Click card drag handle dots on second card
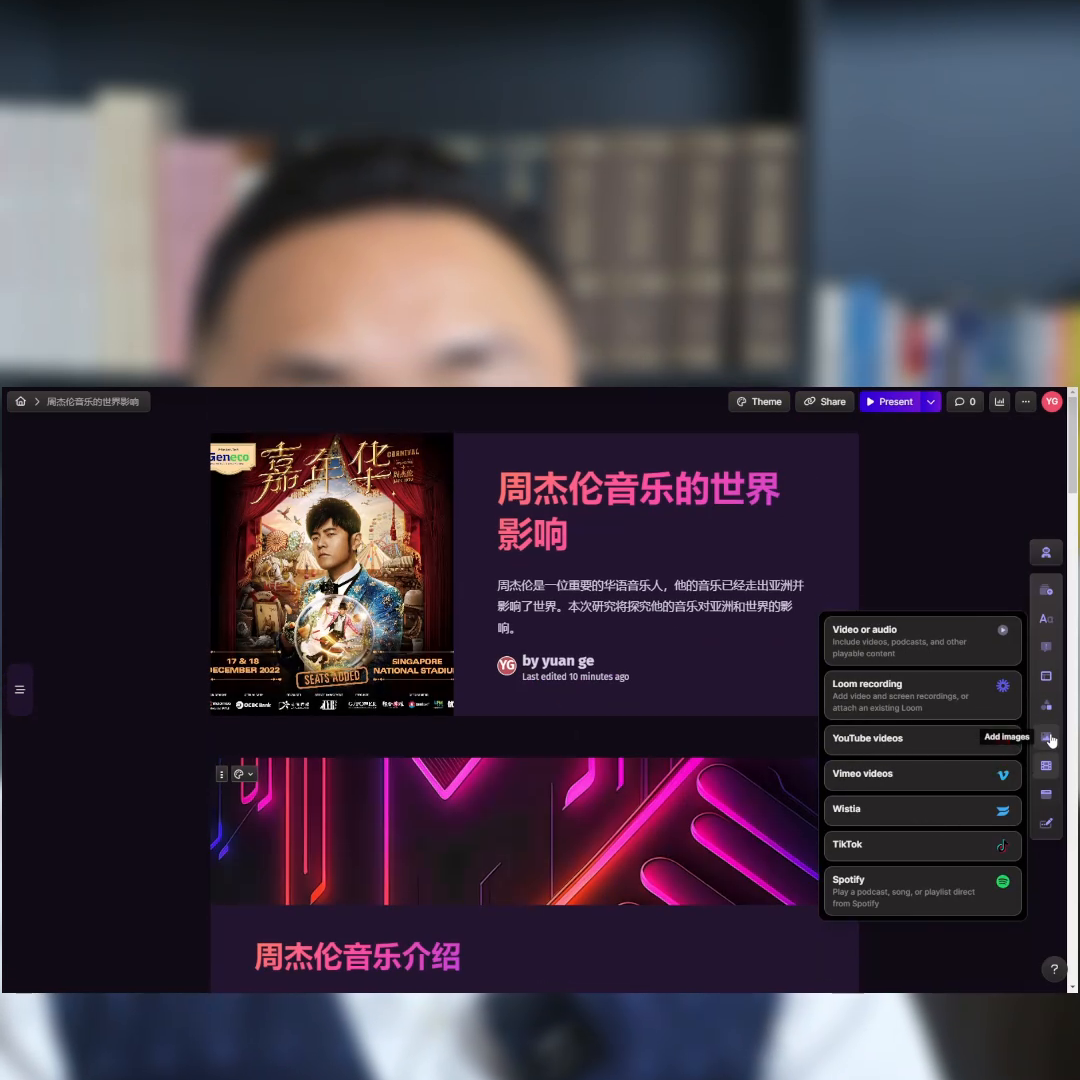Viewport: 1080px width, 1080px height. click(221, 774)
